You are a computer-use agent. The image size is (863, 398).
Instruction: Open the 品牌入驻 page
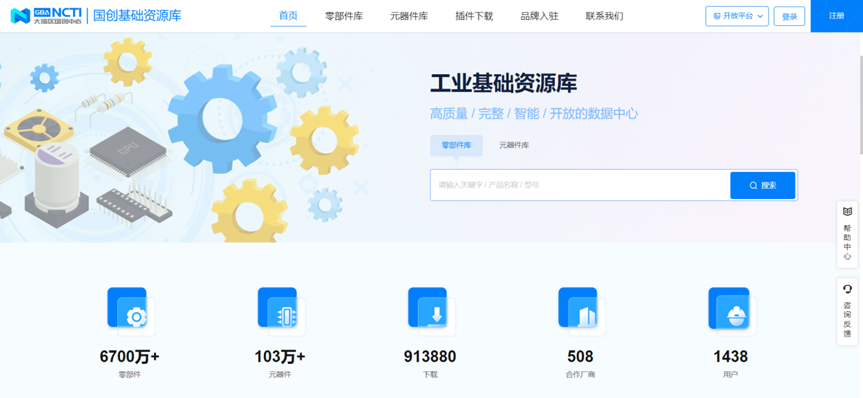tap(539, 16)
